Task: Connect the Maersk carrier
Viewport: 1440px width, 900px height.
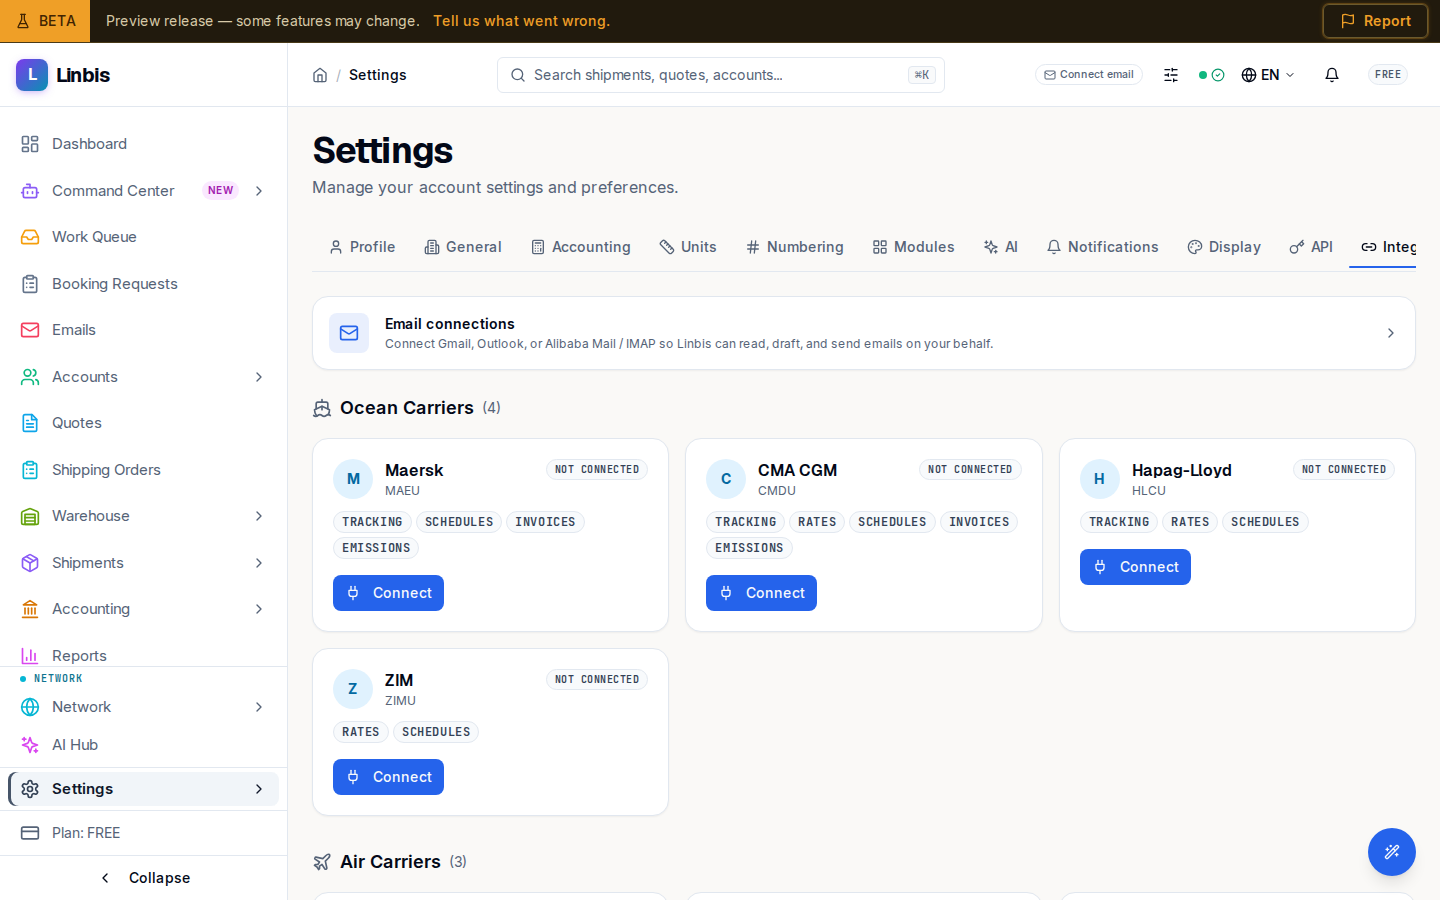Action: point(388,593)
